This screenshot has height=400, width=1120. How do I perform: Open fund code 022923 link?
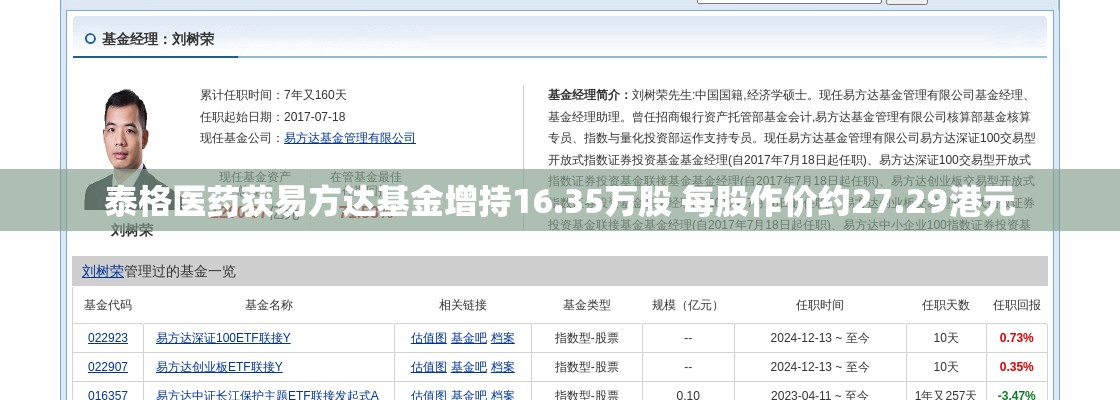click(x=108, y=338)
